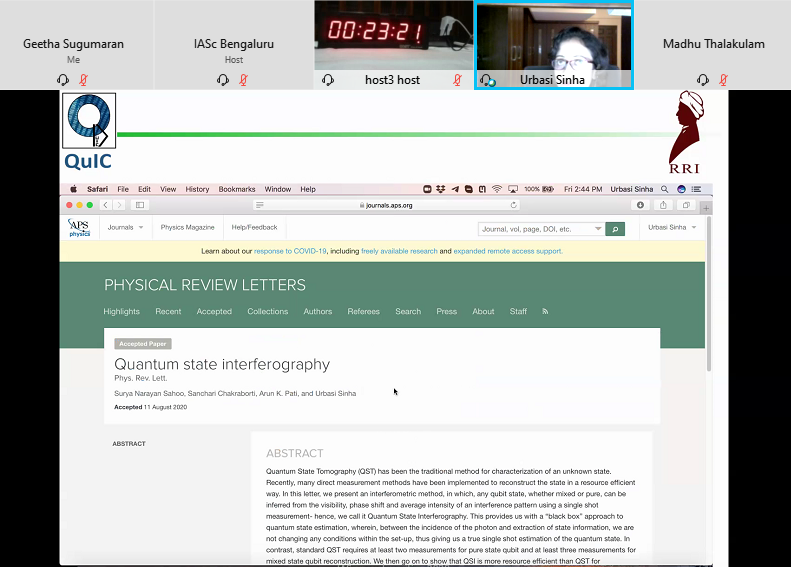Open the Bookmarks menu
Screen dimensions: 791x567
coord(237,189)
